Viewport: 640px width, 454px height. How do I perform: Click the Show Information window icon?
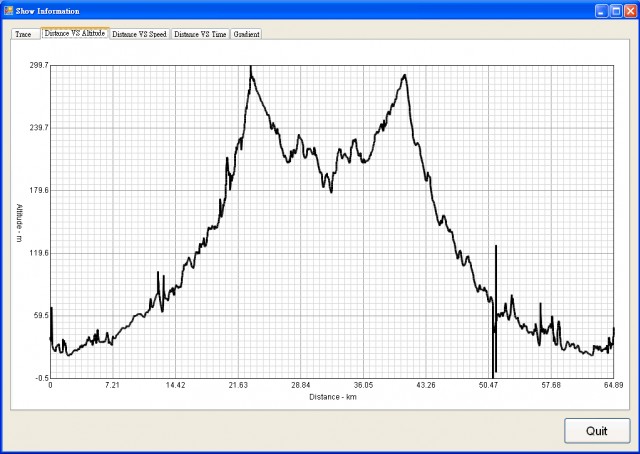click(x=8, y=11)
